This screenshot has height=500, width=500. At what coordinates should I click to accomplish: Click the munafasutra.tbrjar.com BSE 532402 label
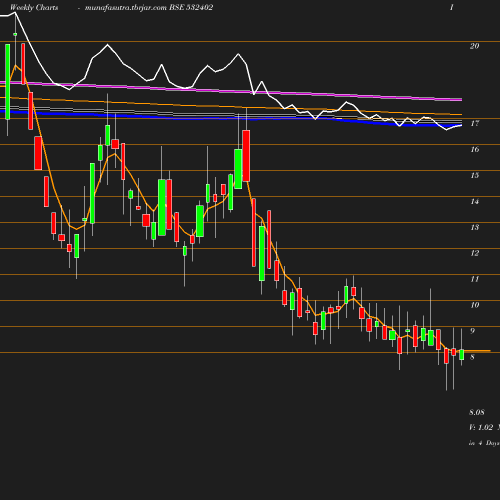pos(149,7)
